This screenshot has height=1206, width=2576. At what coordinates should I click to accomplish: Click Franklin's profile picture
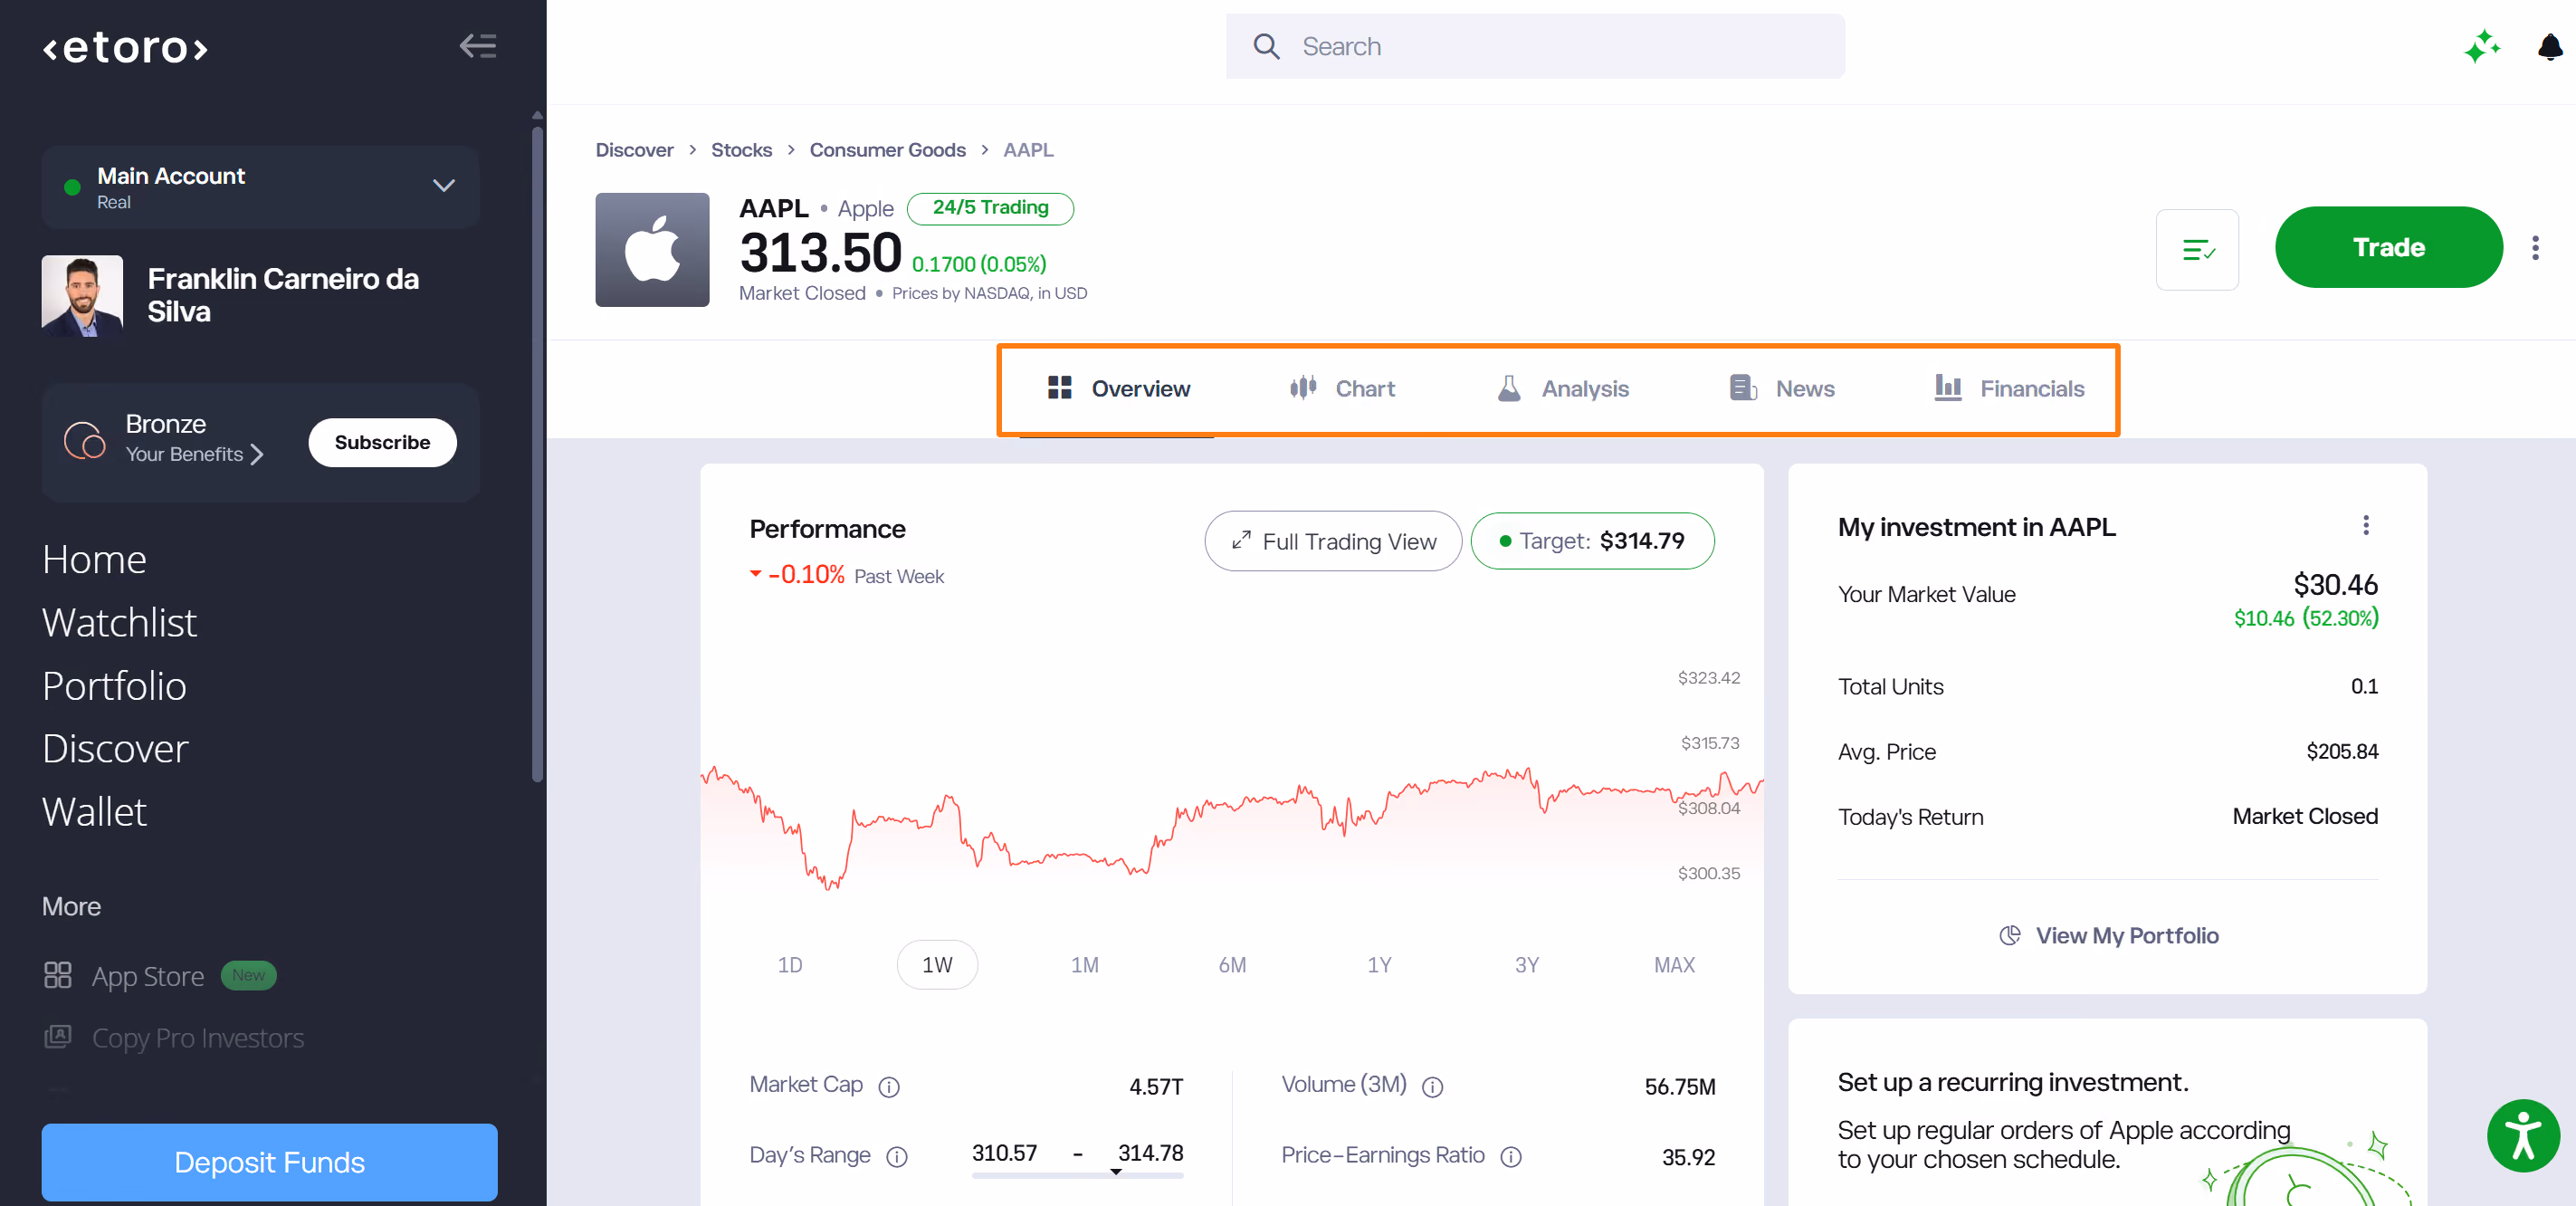82,296
